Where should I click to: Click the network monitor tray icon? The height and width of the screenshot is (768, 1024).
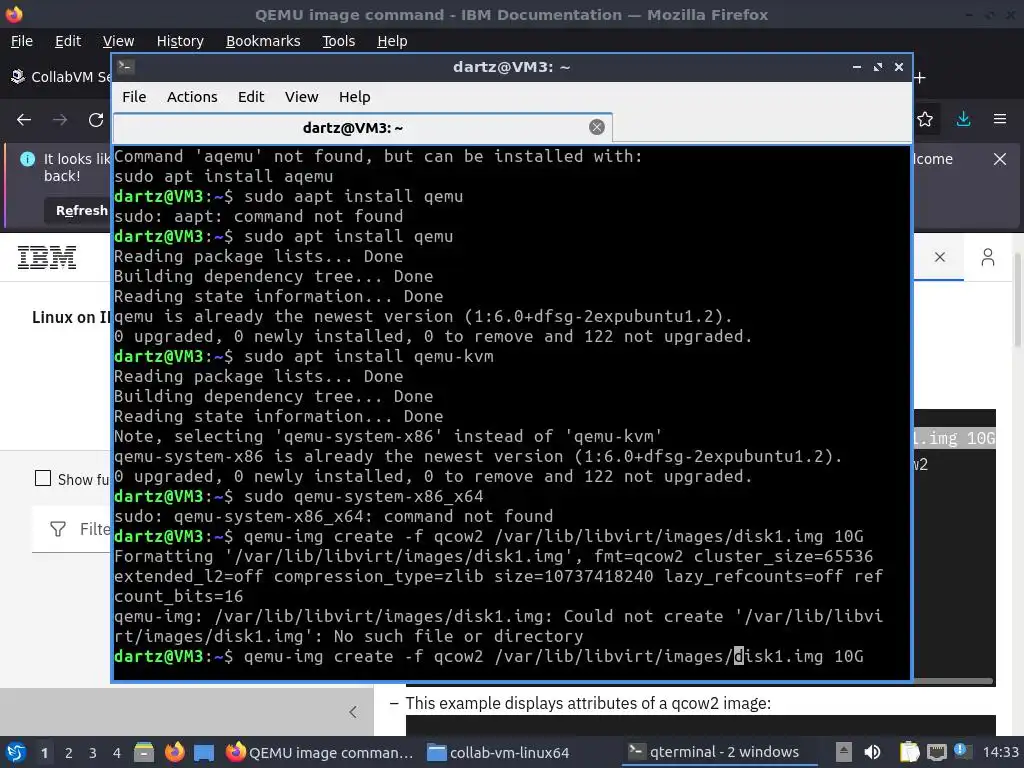tap(936, 752)
